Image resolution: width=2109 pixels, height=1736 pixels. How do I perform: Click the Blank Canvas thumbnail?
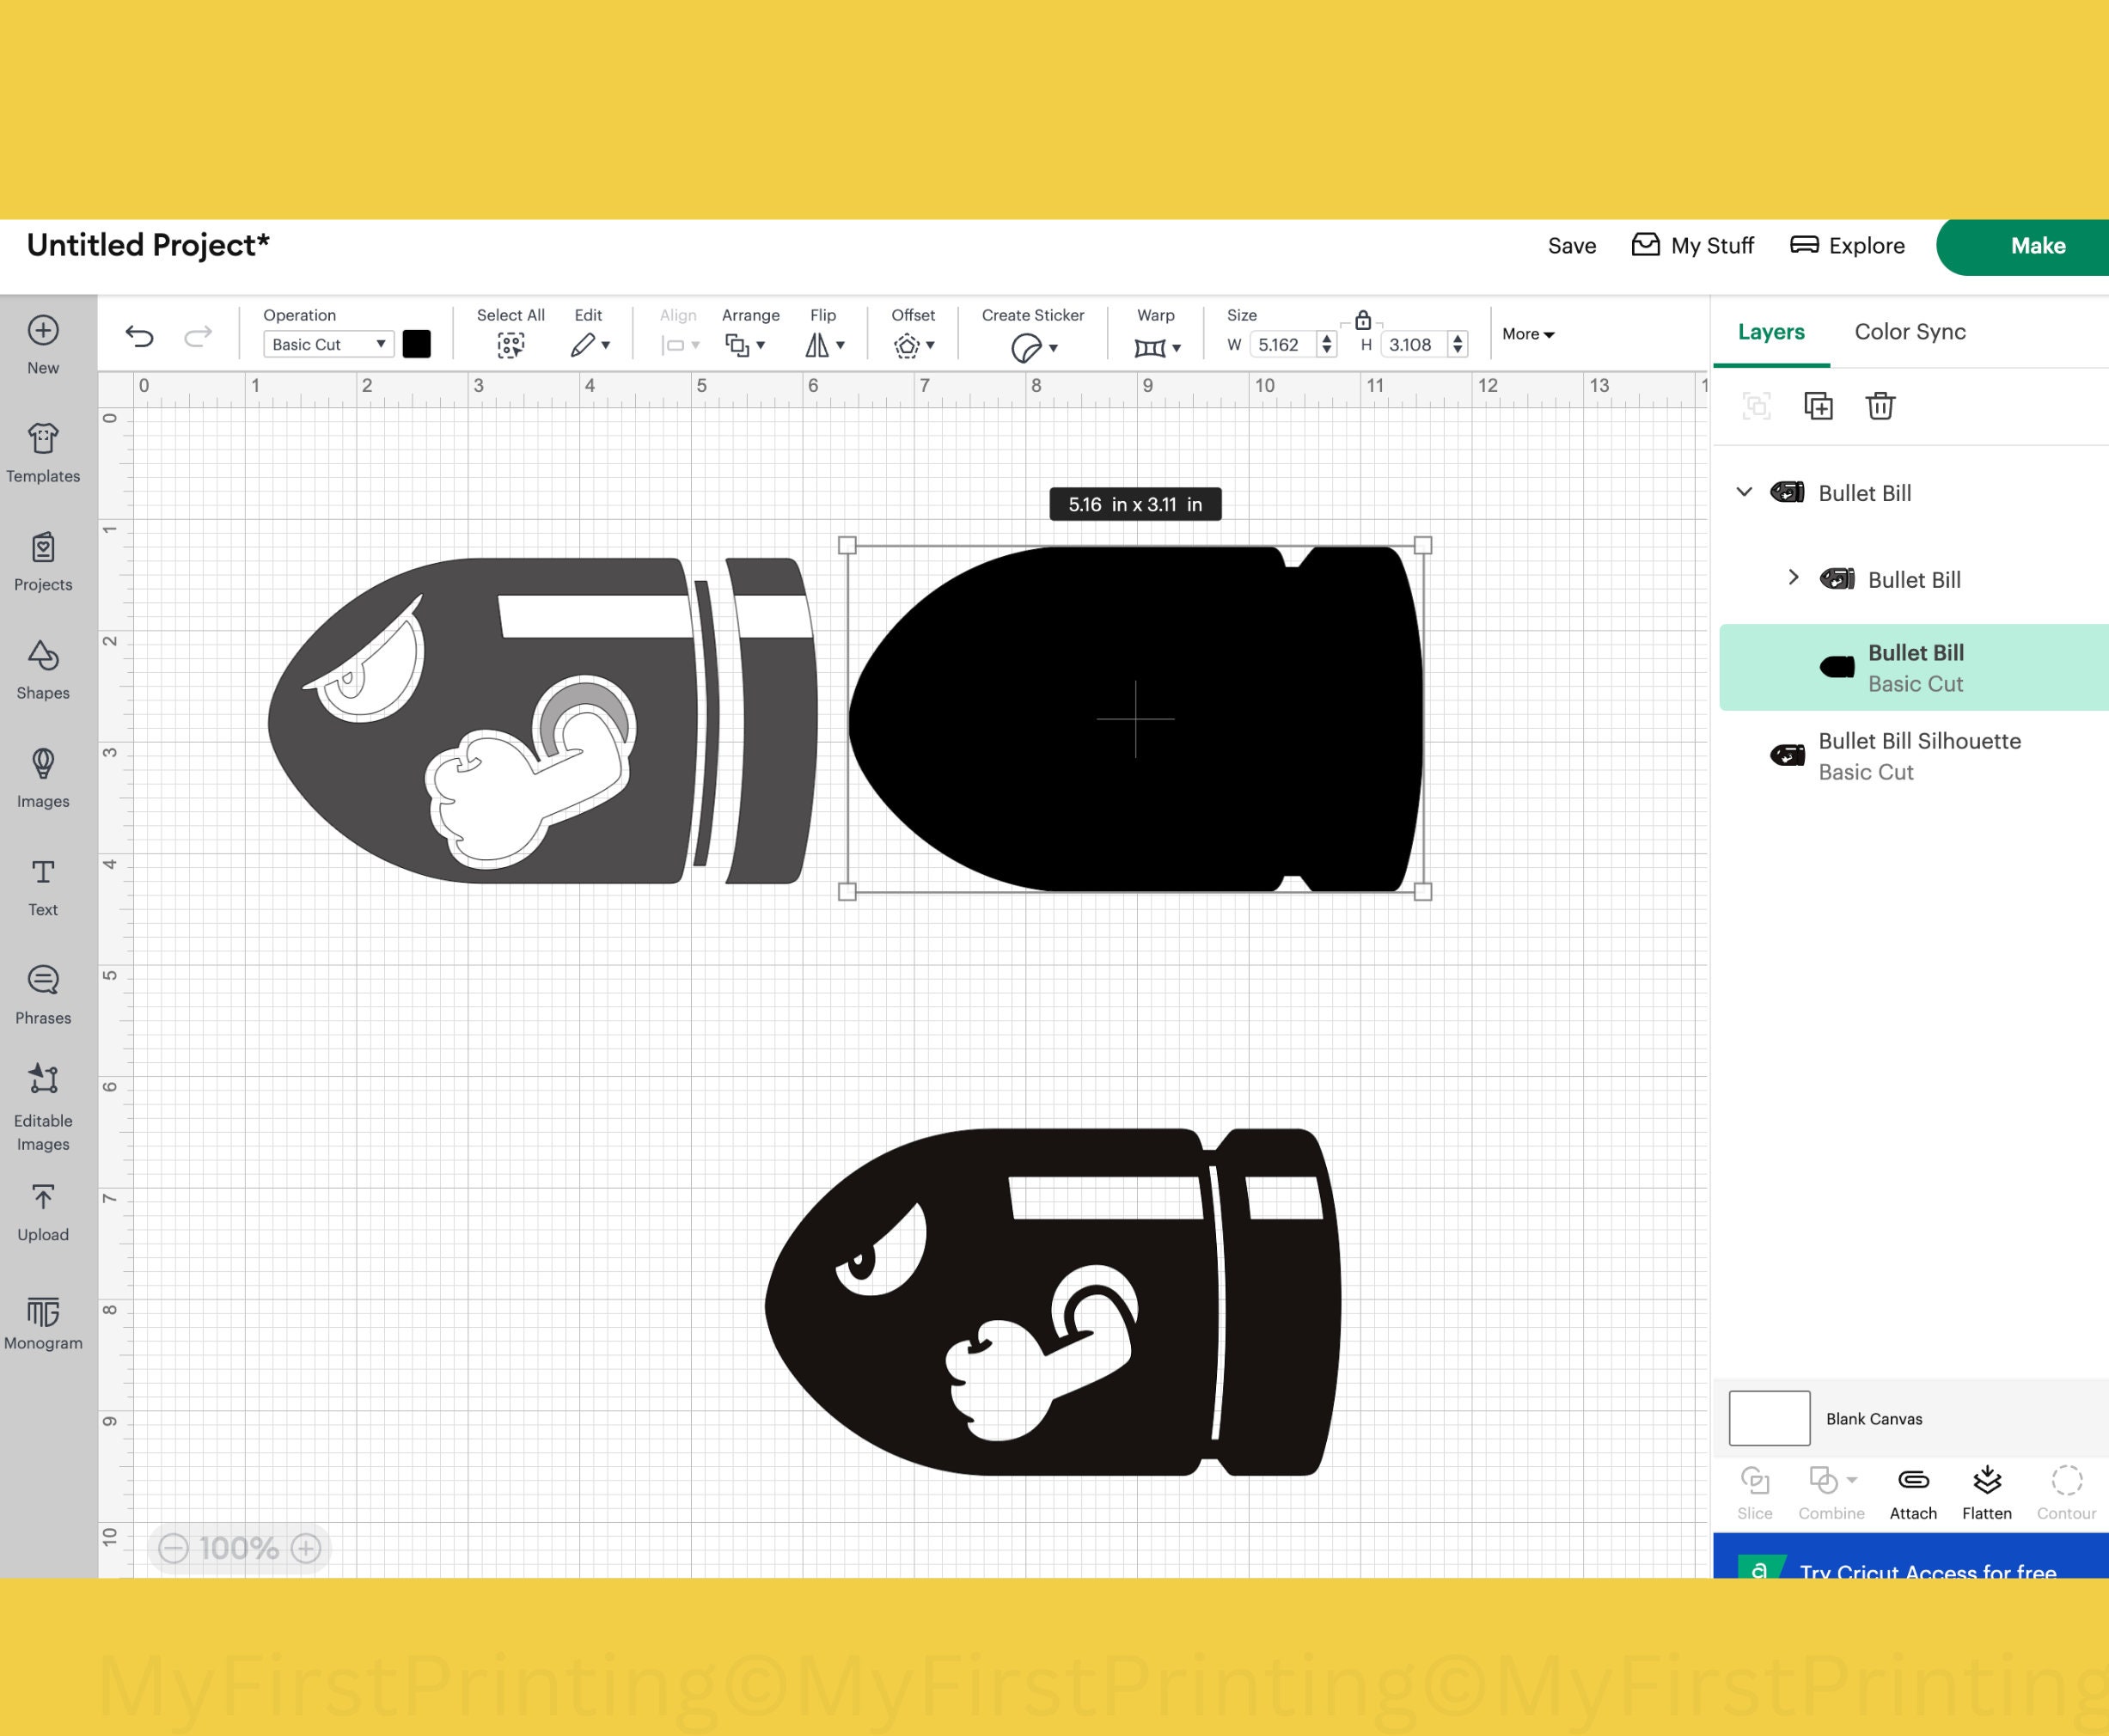1768,1418
